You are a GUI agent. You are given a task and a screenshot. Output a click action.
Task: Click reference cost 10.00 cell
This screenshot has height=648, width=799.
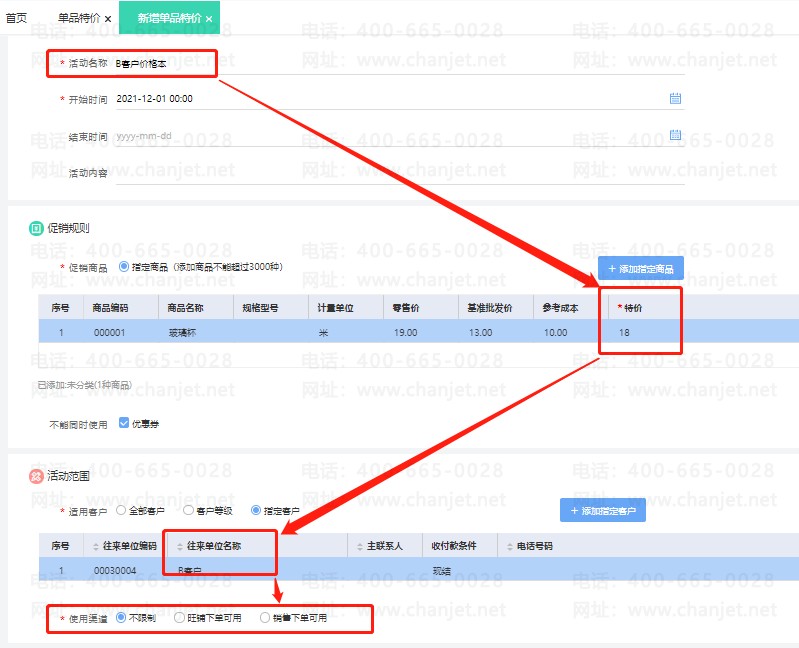555,333
